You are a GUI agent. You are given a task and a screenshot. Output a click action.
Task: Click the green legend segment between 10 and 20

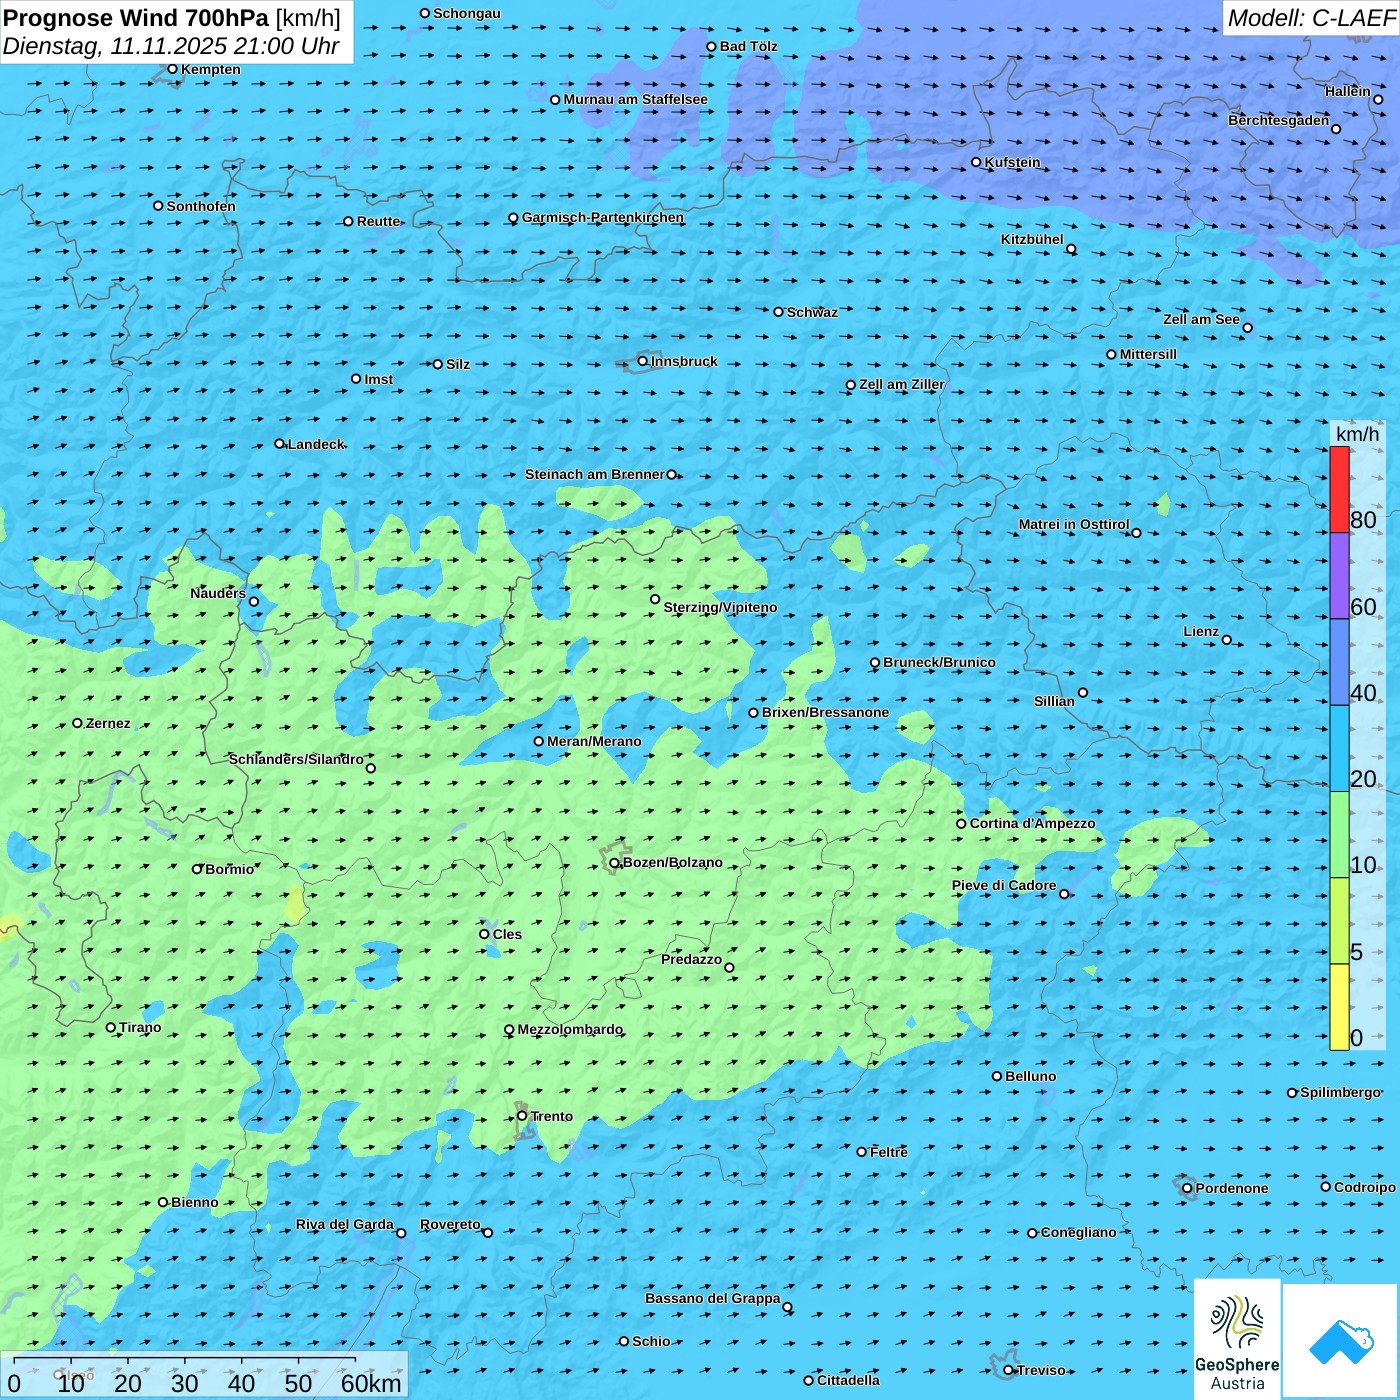click(x=1339, y=835)
